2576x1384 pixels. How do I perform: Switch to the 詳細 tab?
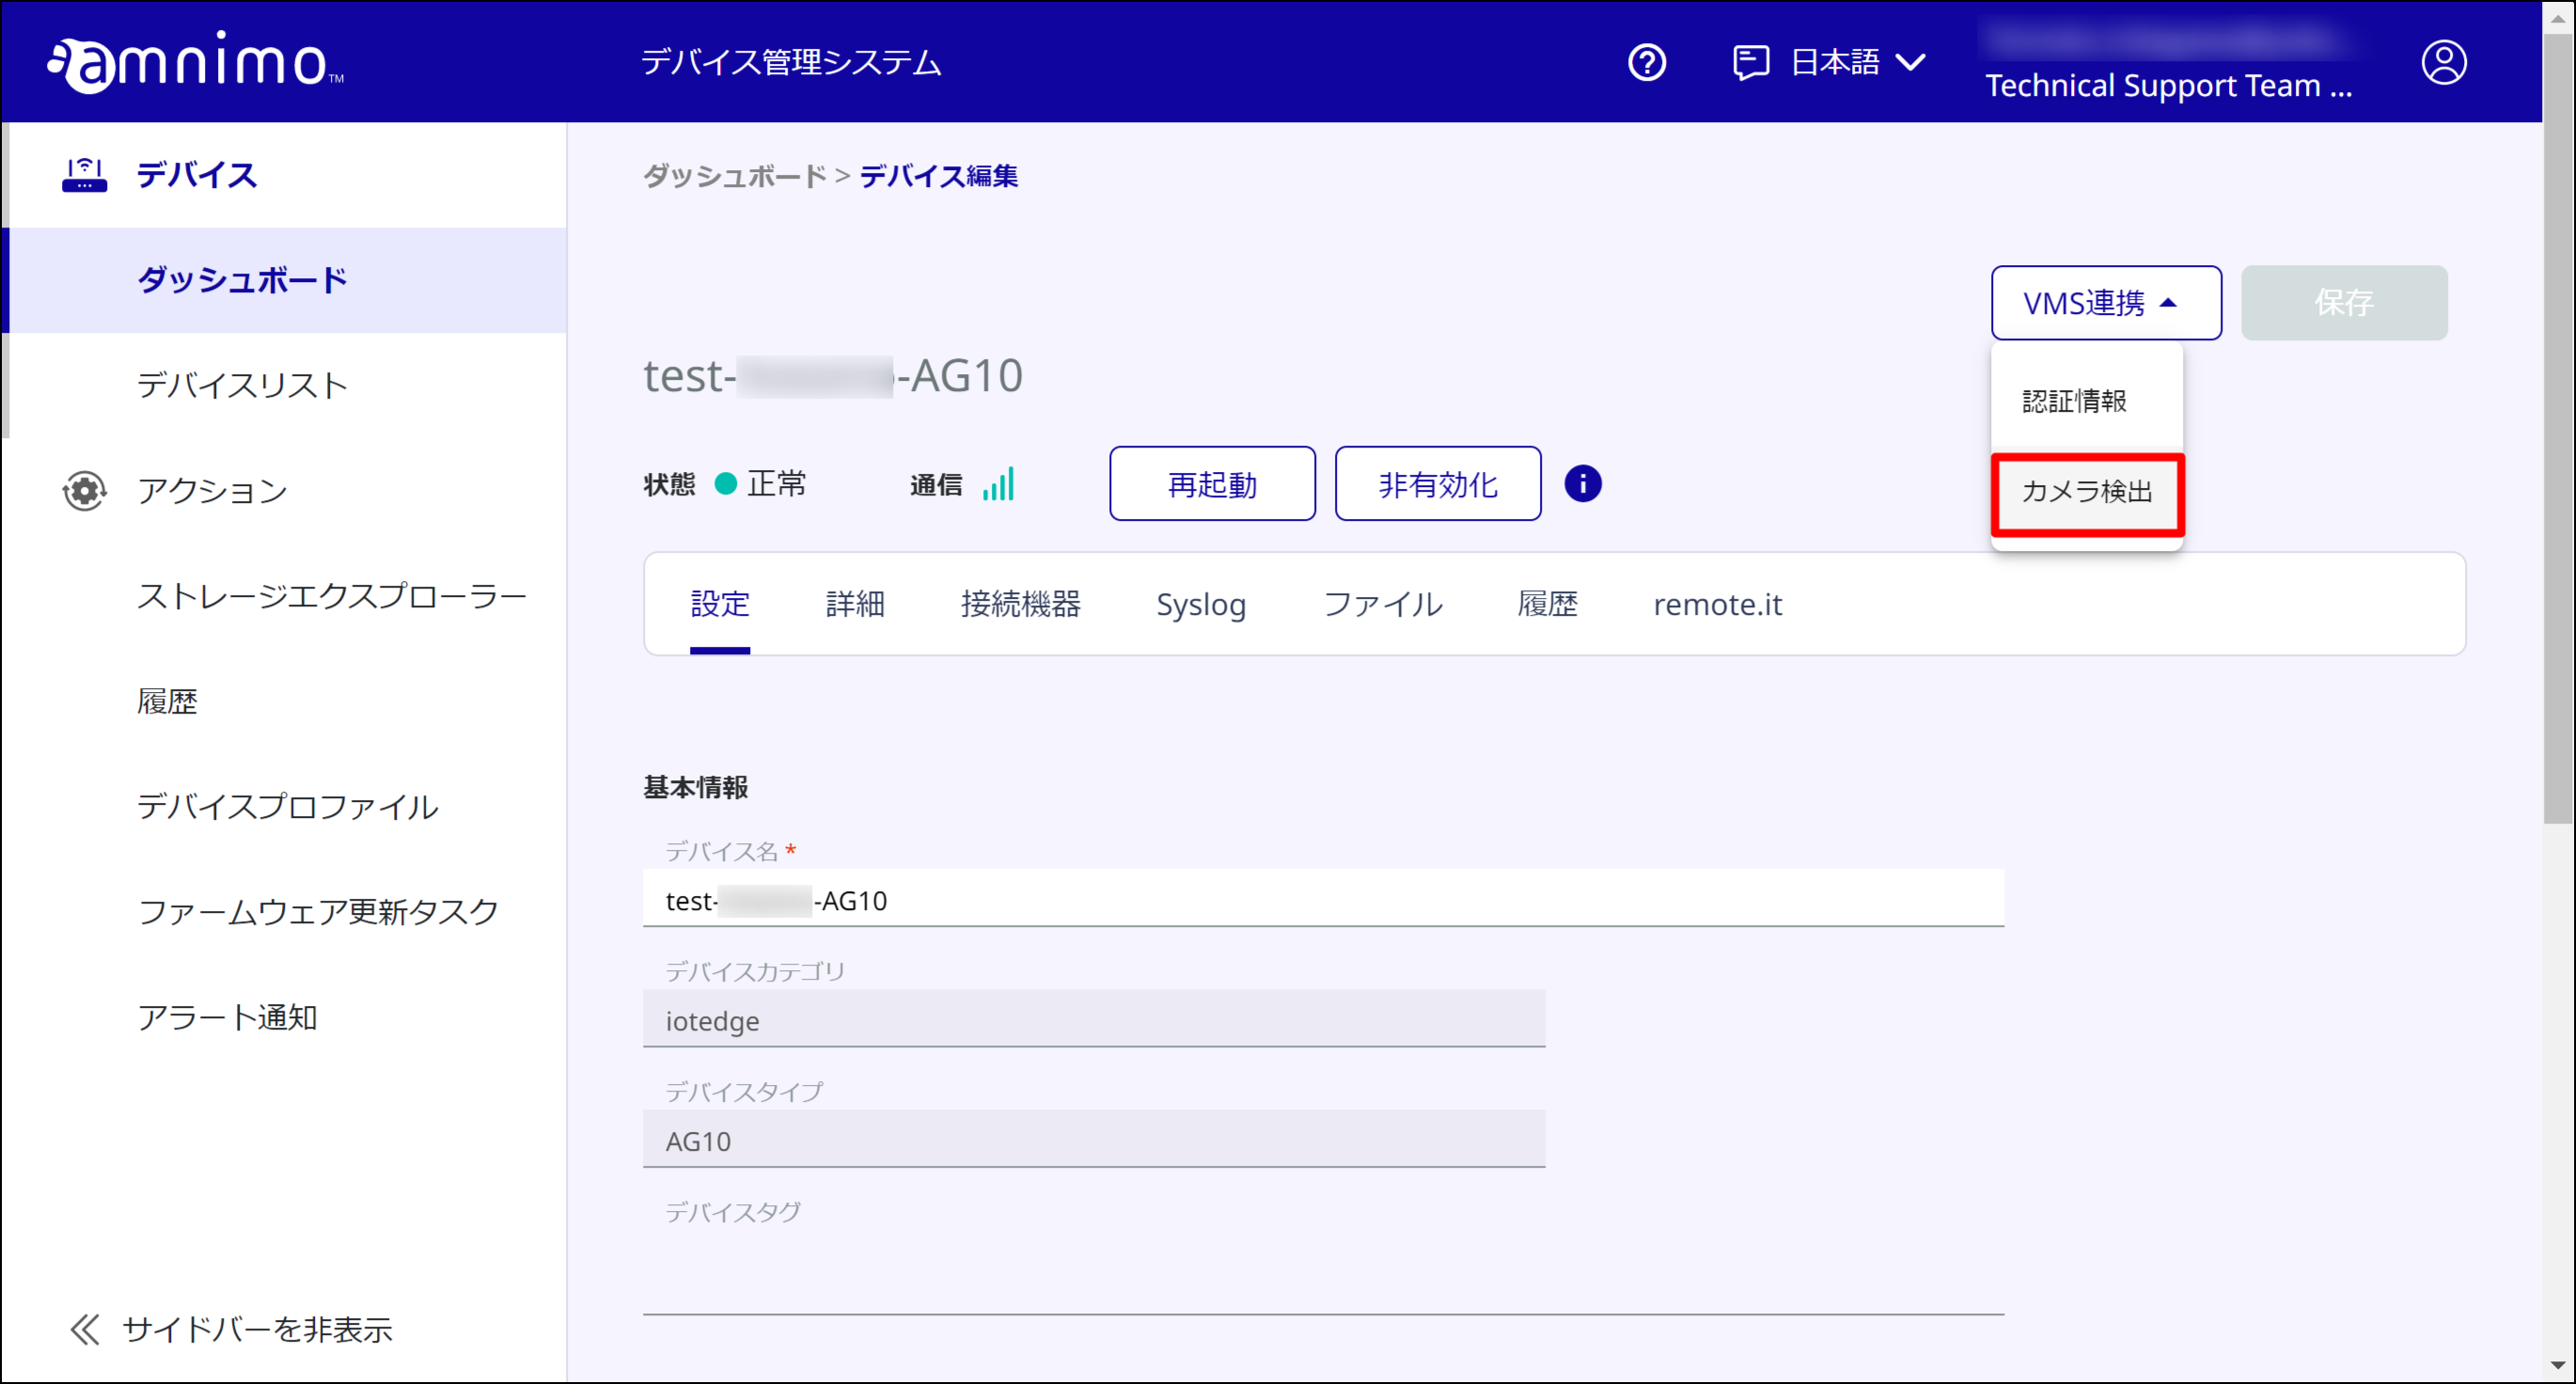(x=855, y=604)
